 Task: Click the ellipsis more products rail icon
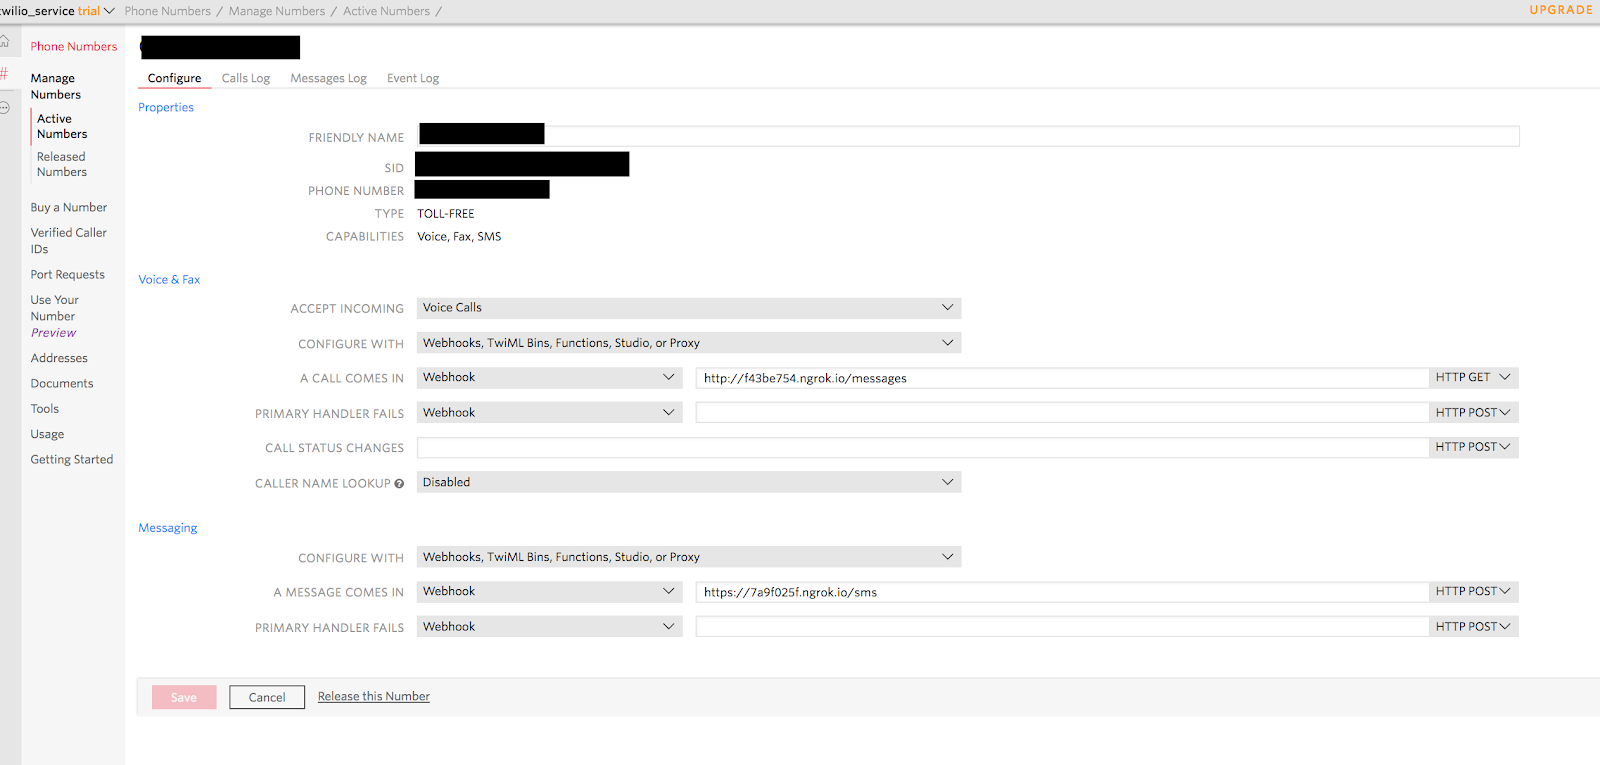coord(4,107)
